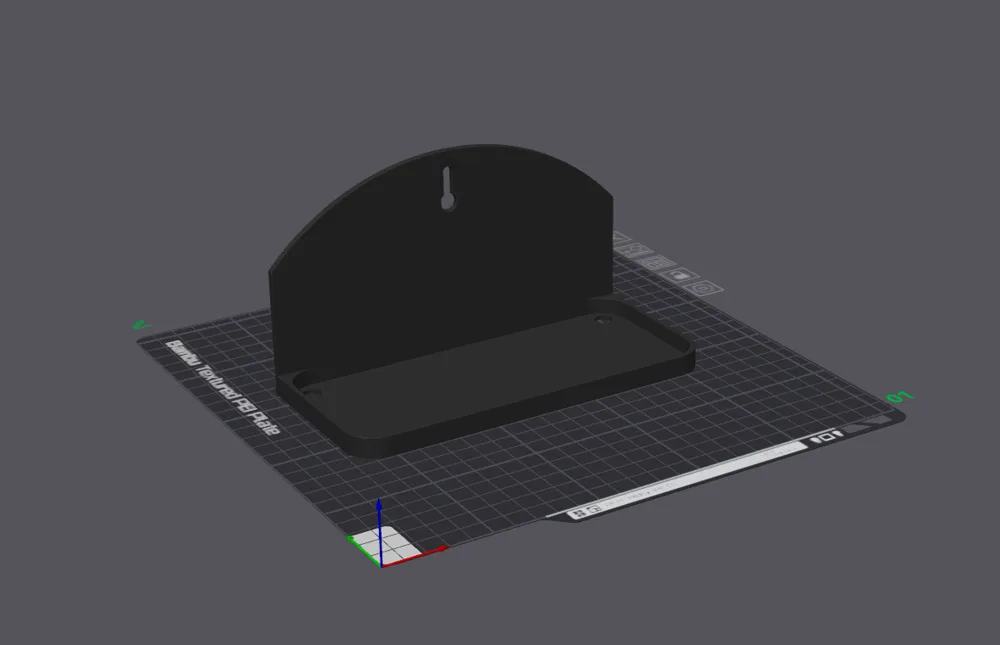Click the Bambu logo mark on the plate edge

click(593, 508)
